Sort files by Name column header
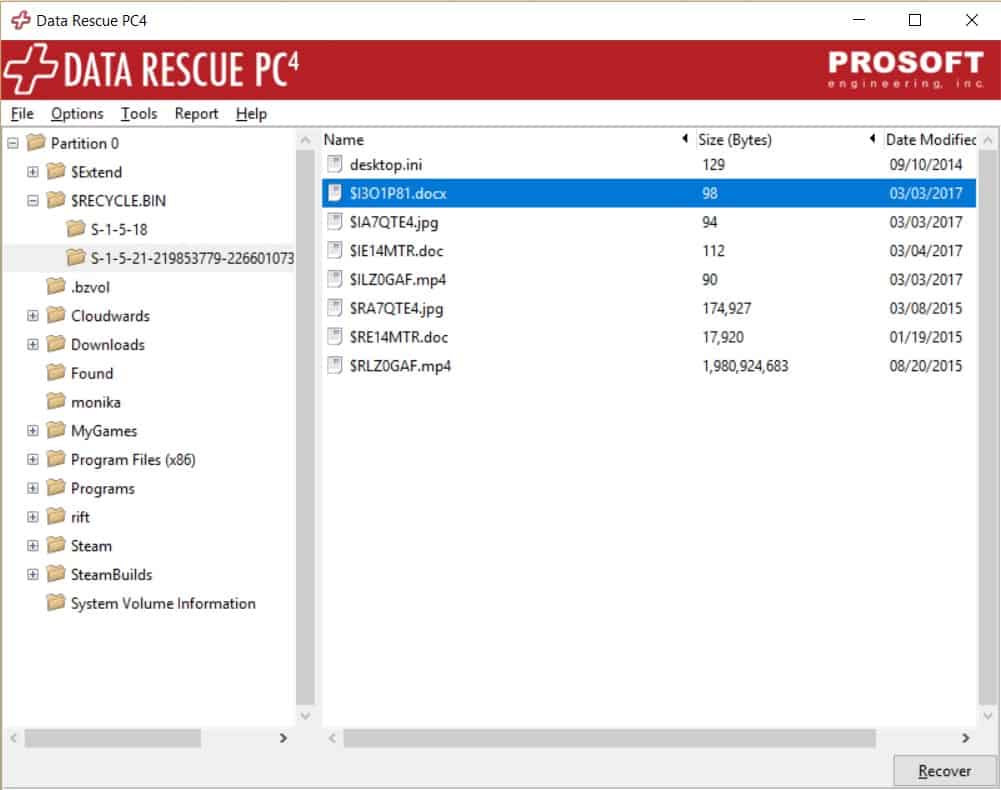 tap(506, 139)
